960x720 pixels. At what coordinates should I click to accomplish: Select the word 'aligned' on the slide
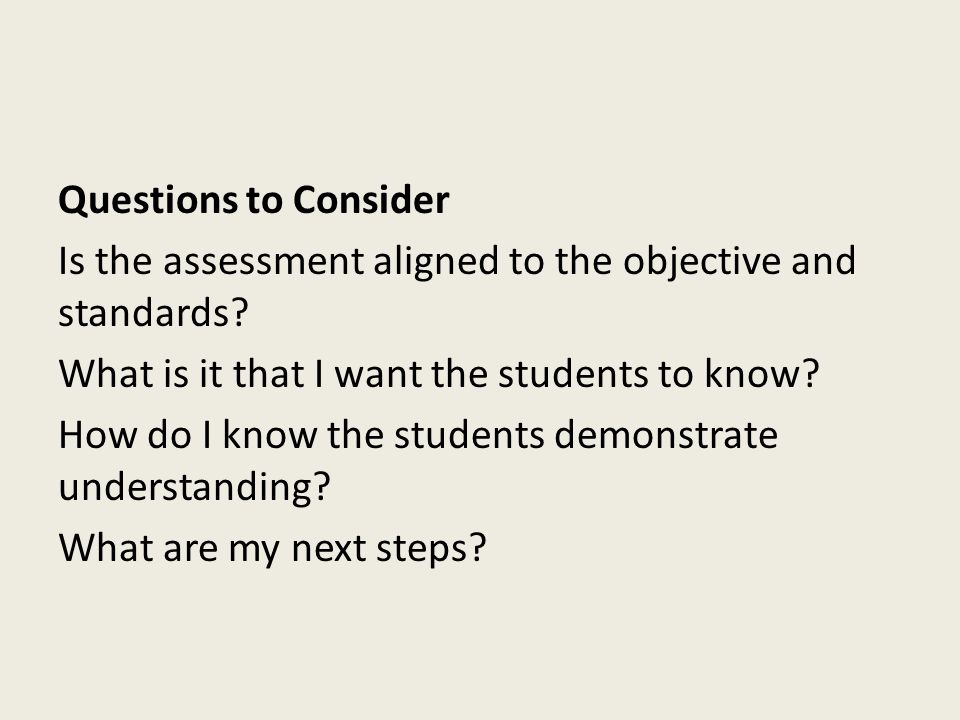436,263
